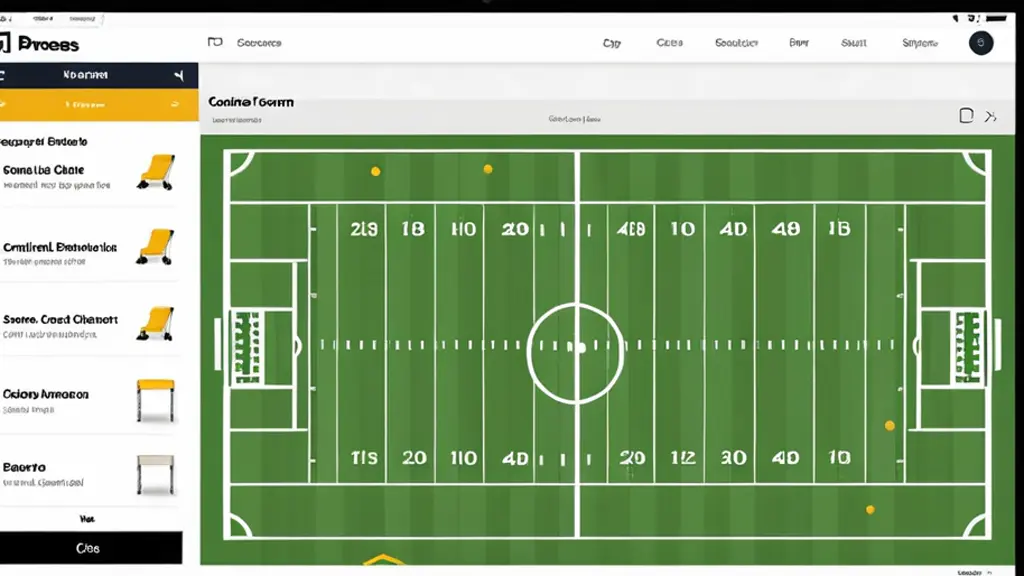Viewport: 1024px width, 576px height.
Task: Click the center circle spot on the field
Action: coord(579,347)
